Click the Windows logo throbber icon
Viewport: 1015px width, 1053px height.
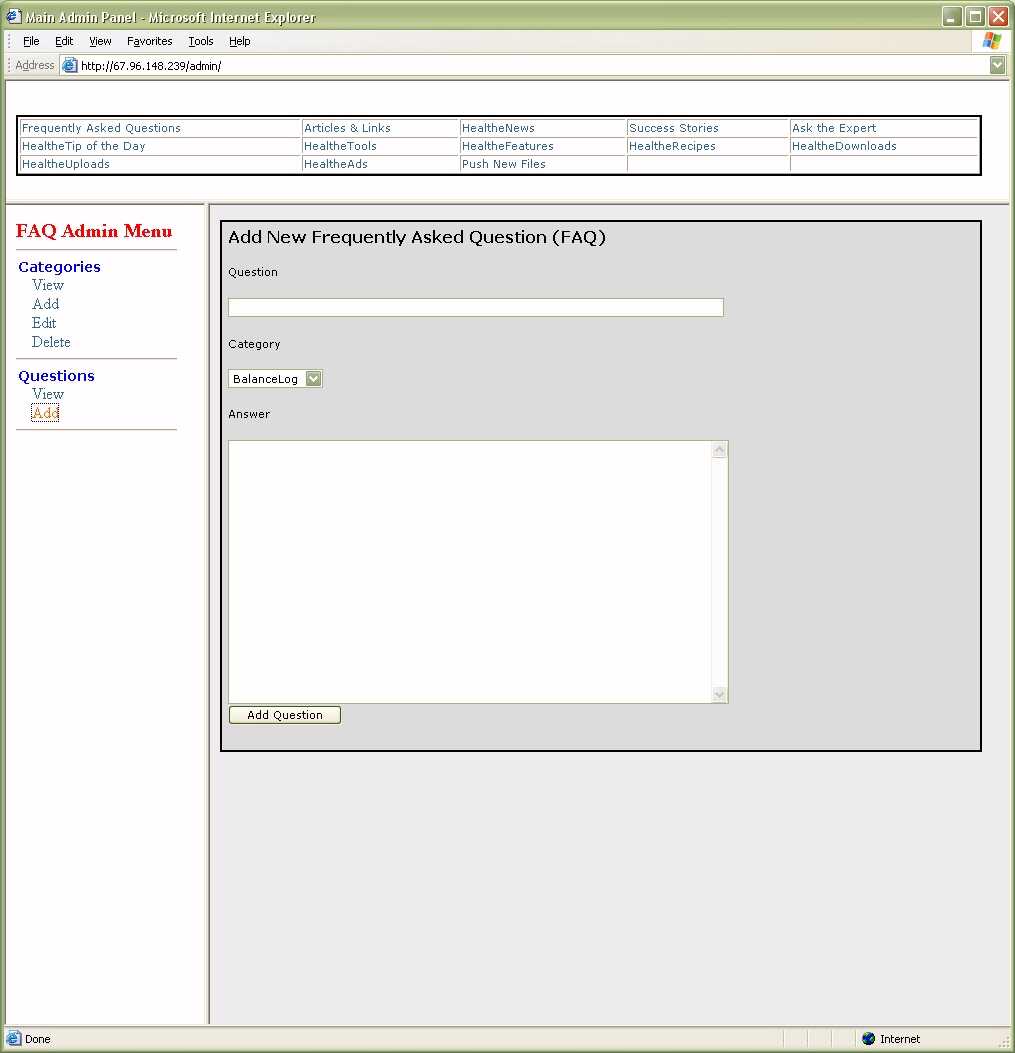[x=991, y=41]
